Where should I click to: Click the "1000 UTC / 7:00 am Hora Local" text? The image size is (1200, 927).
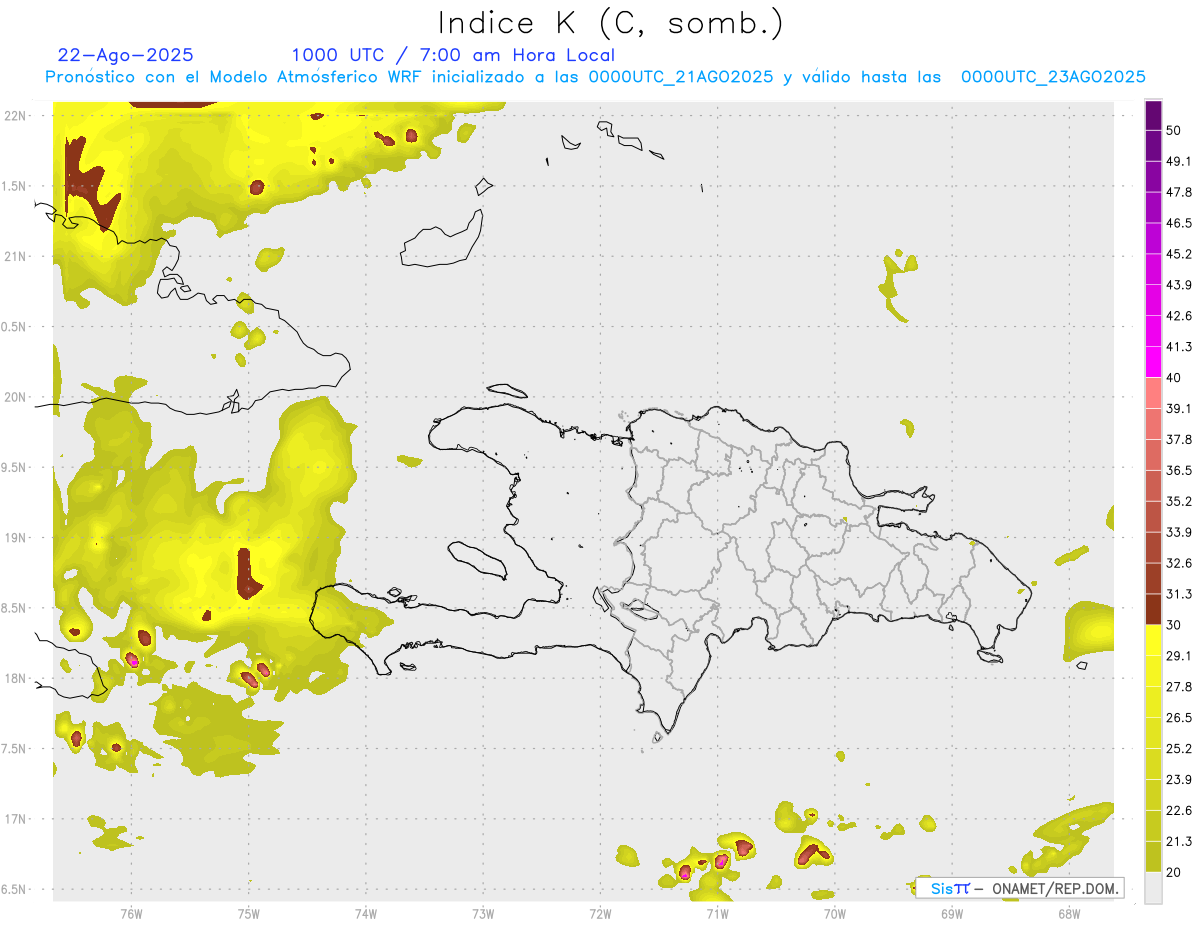(x=453, y=56)
